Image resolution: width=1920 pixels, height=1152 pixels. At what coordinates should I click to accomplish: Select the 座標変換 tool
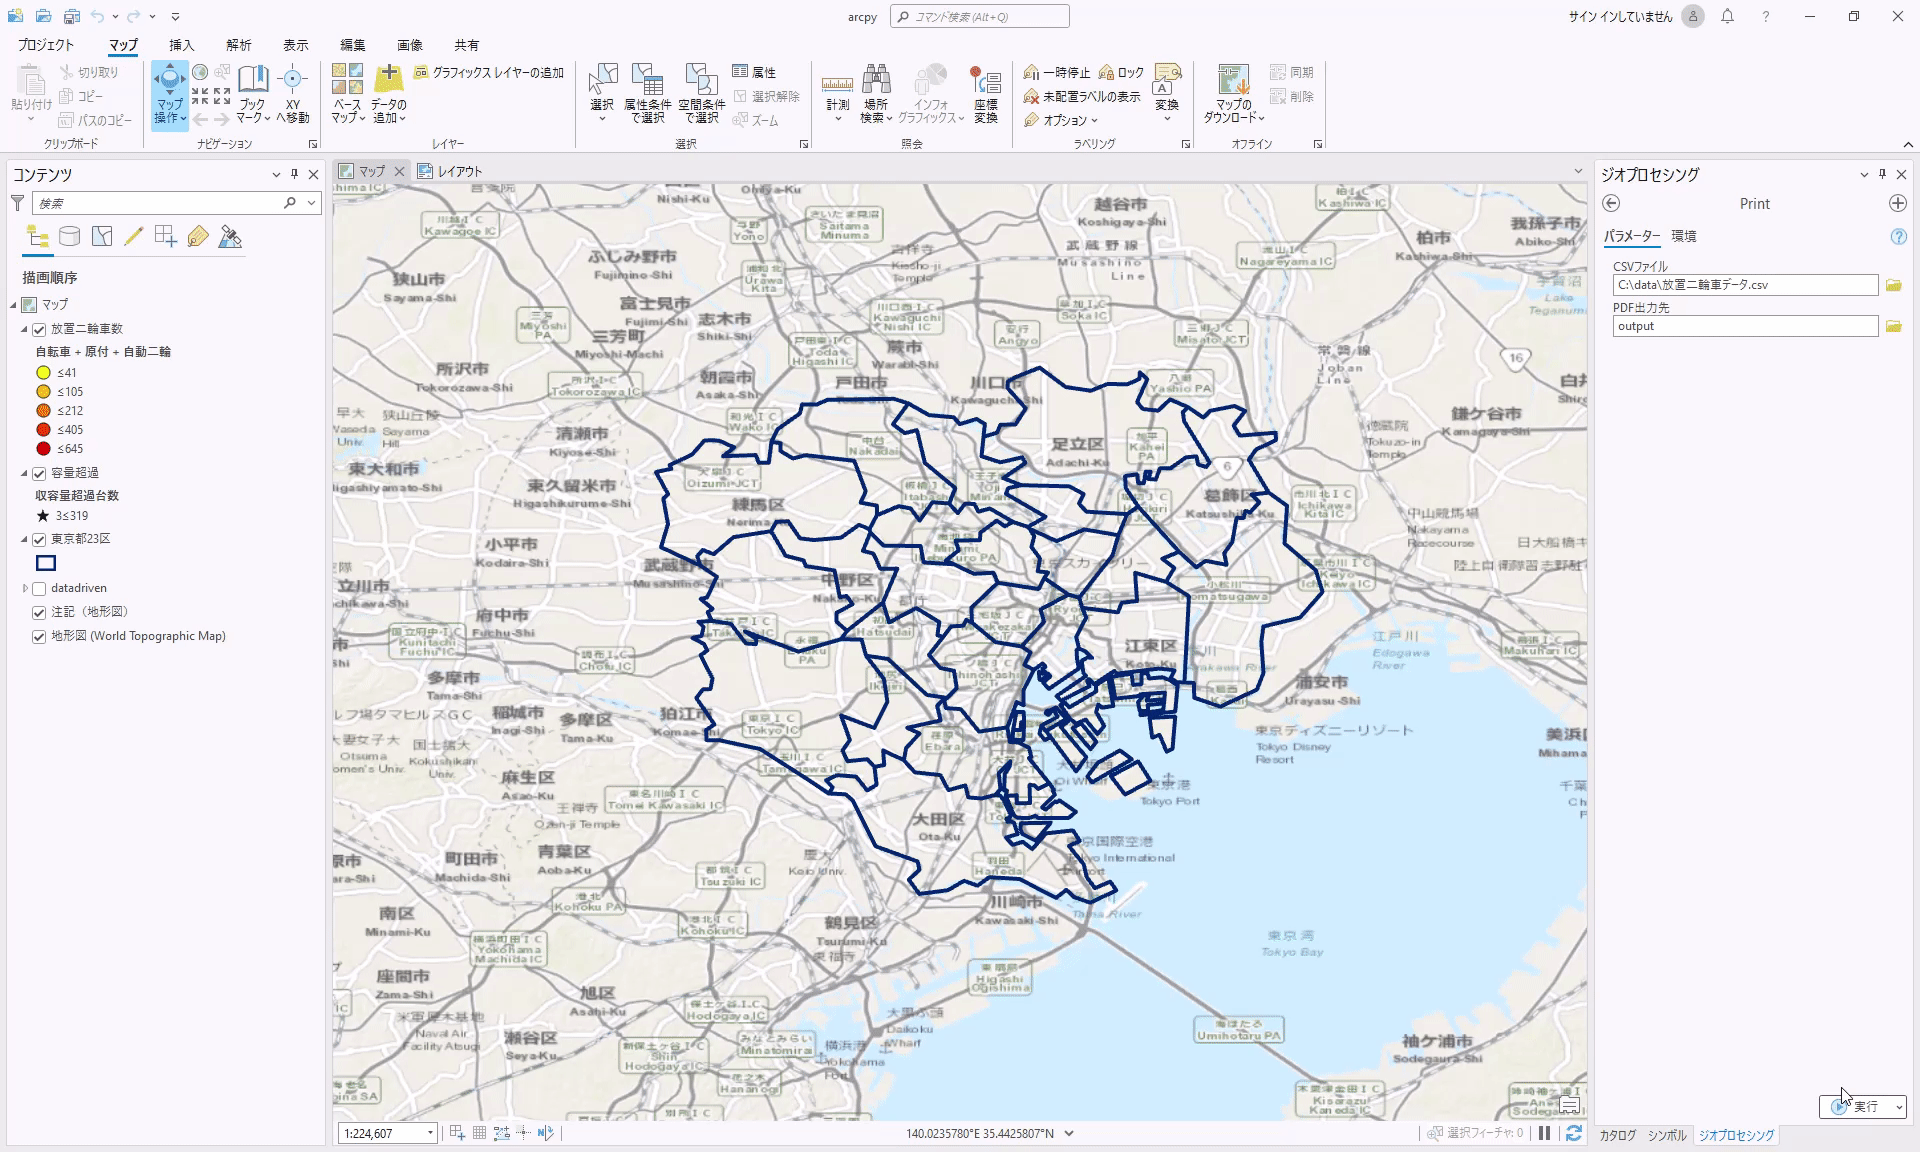(x=986, y=94)
